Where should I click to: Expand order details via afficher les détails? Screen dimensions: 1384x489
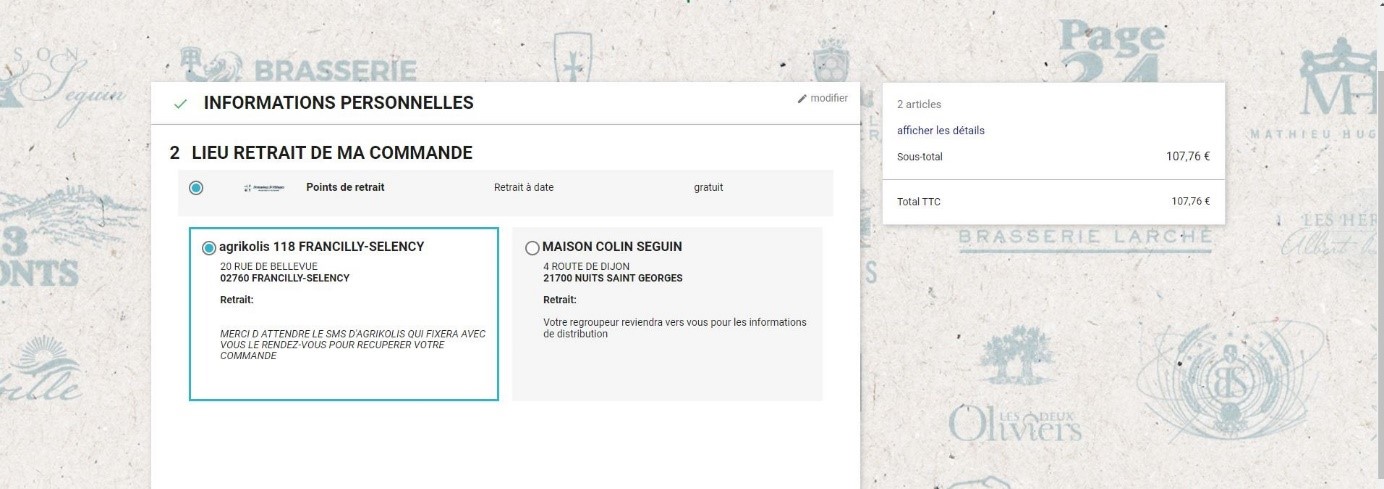(941, 130)
